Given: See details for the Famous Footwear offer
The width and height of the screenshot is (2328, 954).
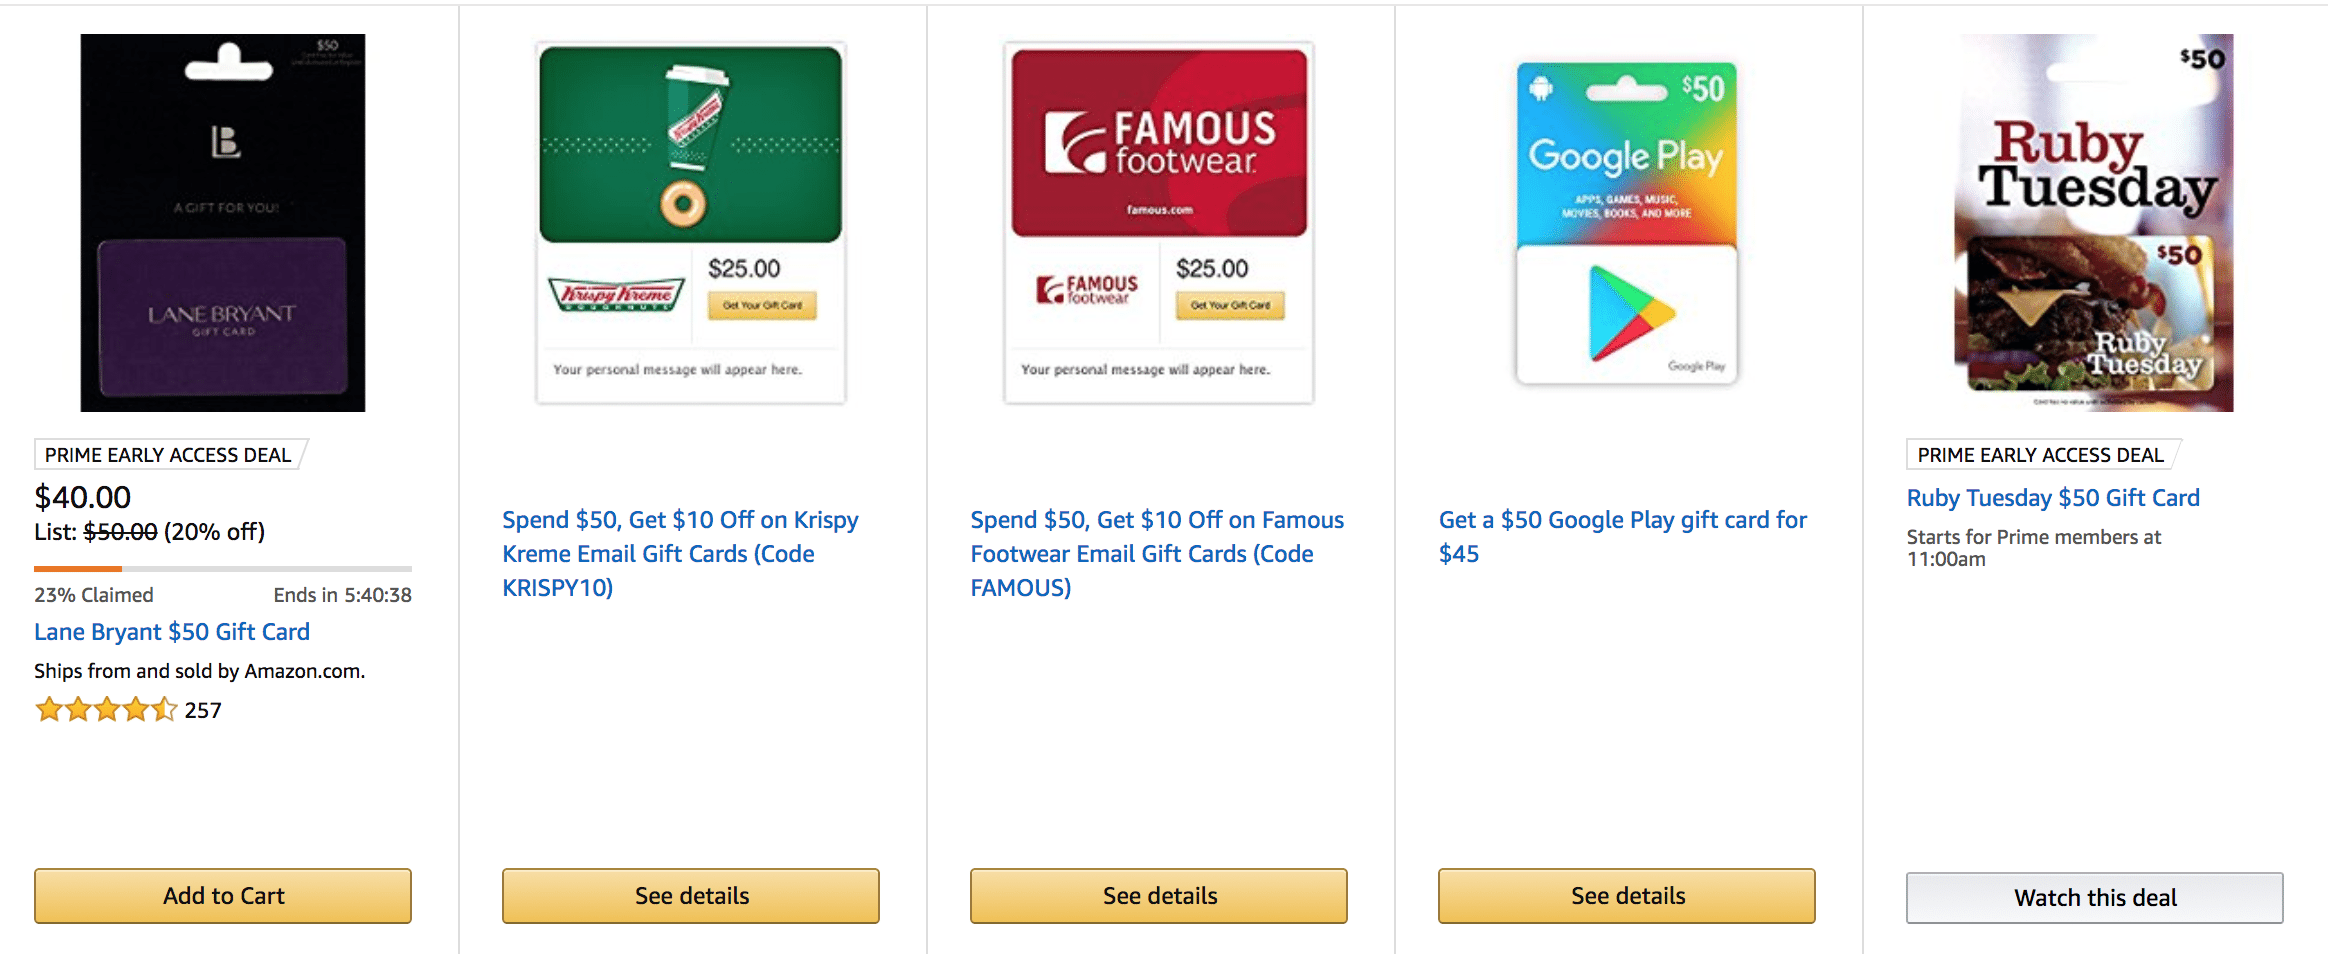Looking at the screenshot, I should click(1158, 896).
